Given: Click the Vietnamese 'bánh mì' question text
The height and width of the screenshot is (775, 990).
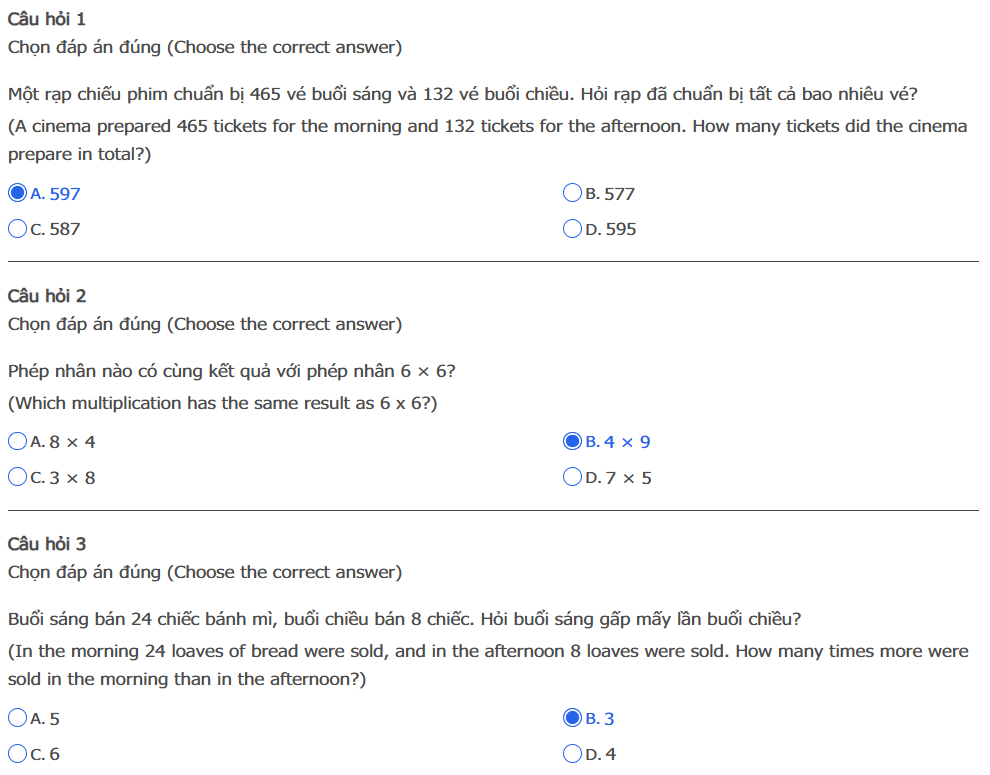Looking at the screenshot, I should tap(400, 619).
